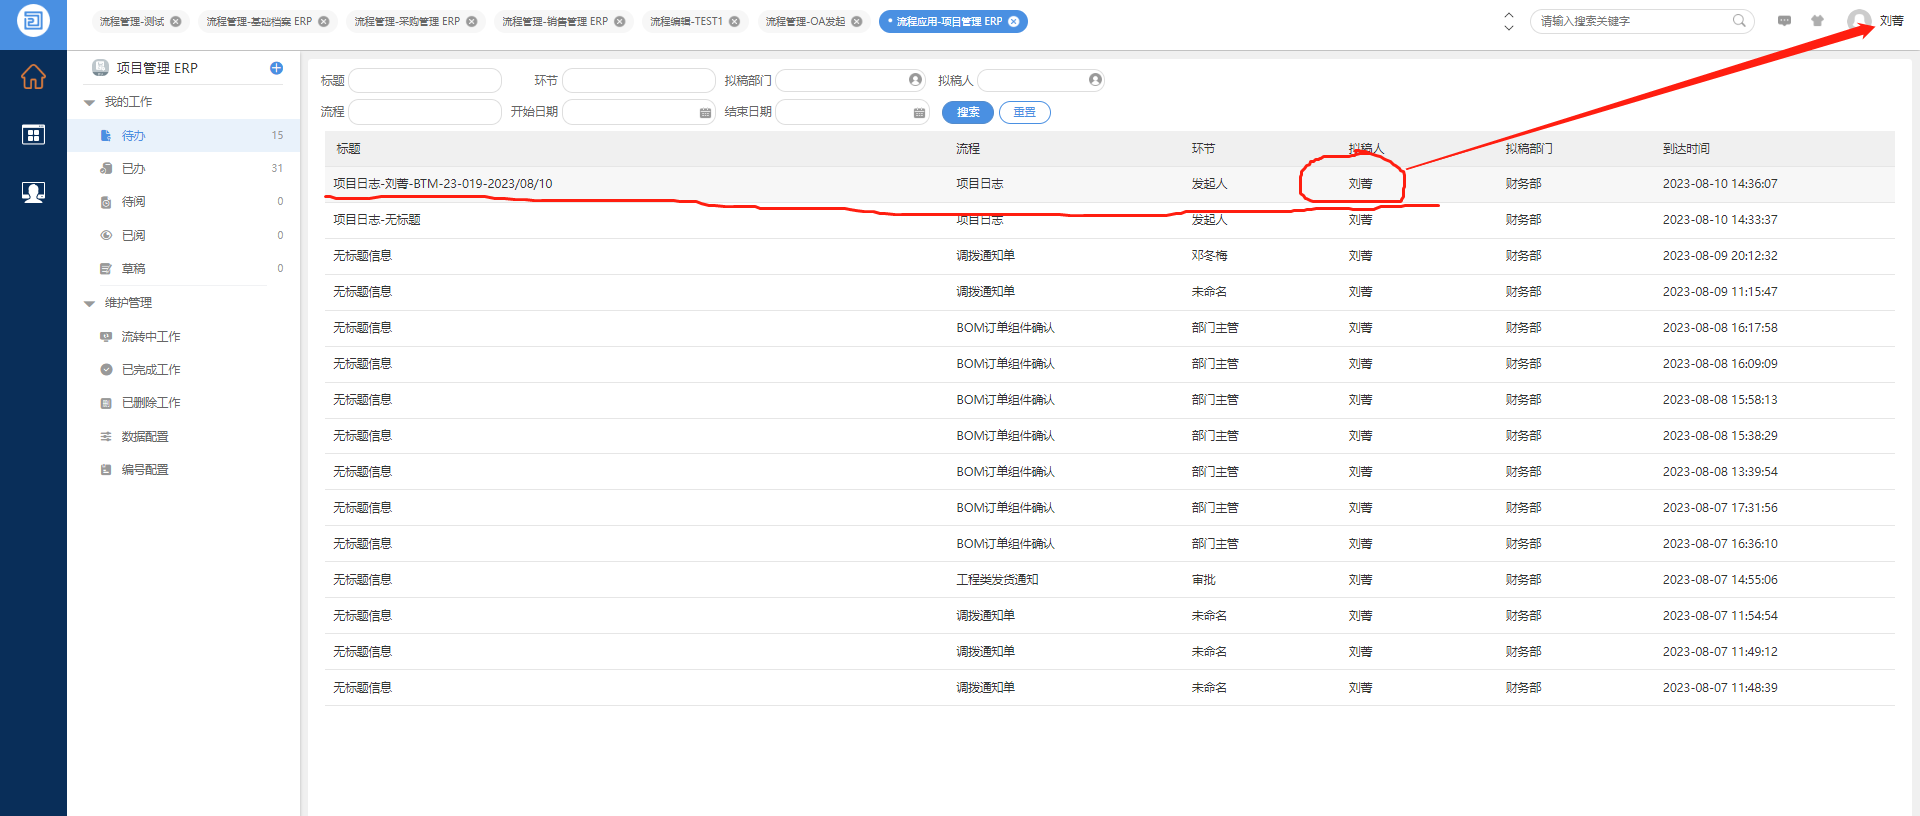1920x816 pixels.
Task: Close the 流程管理-测试 tab
Action: pos(176,21)
